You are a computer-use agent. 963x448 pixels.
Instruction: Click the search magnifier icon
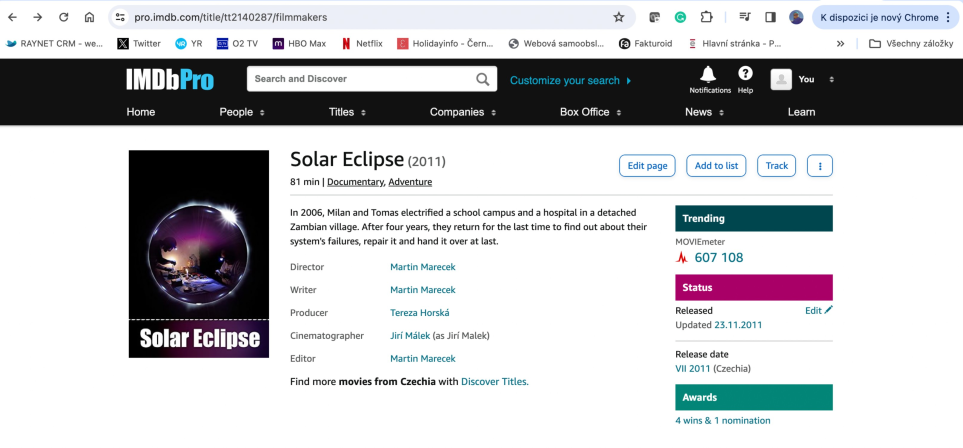pos(483,79)
